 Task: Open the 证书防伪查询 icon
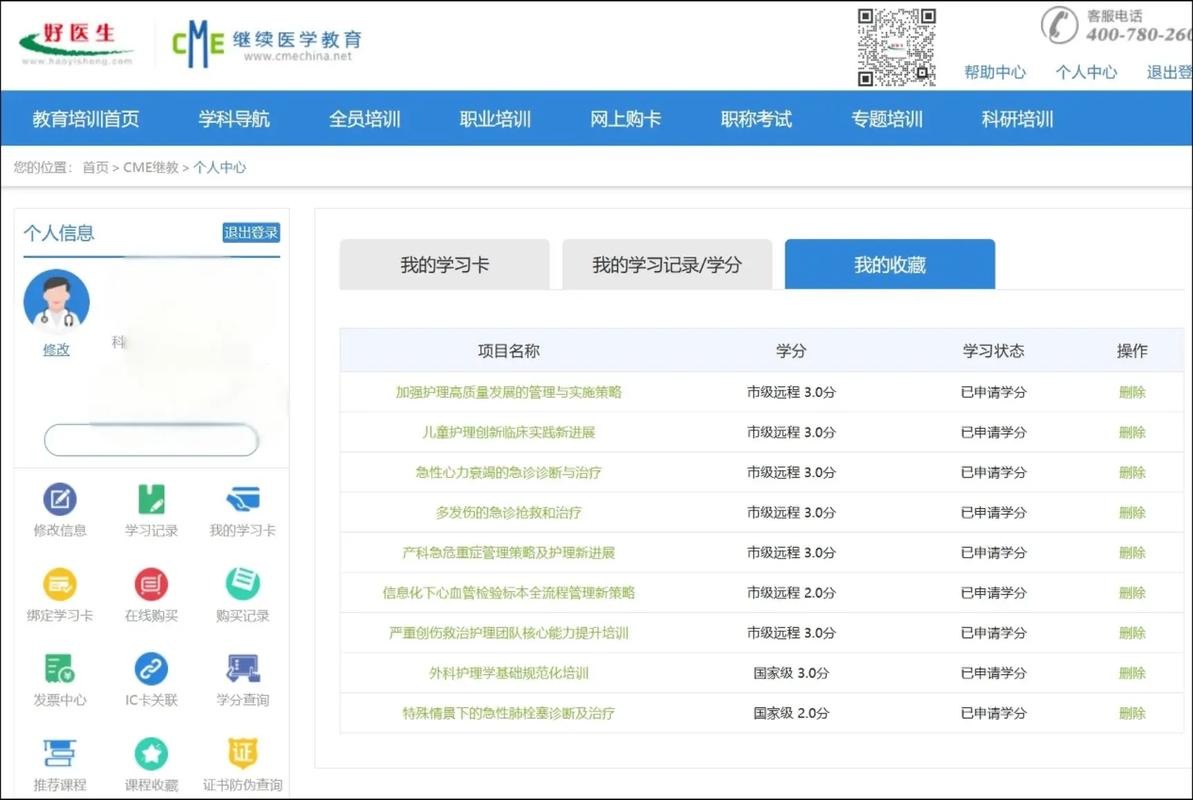243,754
